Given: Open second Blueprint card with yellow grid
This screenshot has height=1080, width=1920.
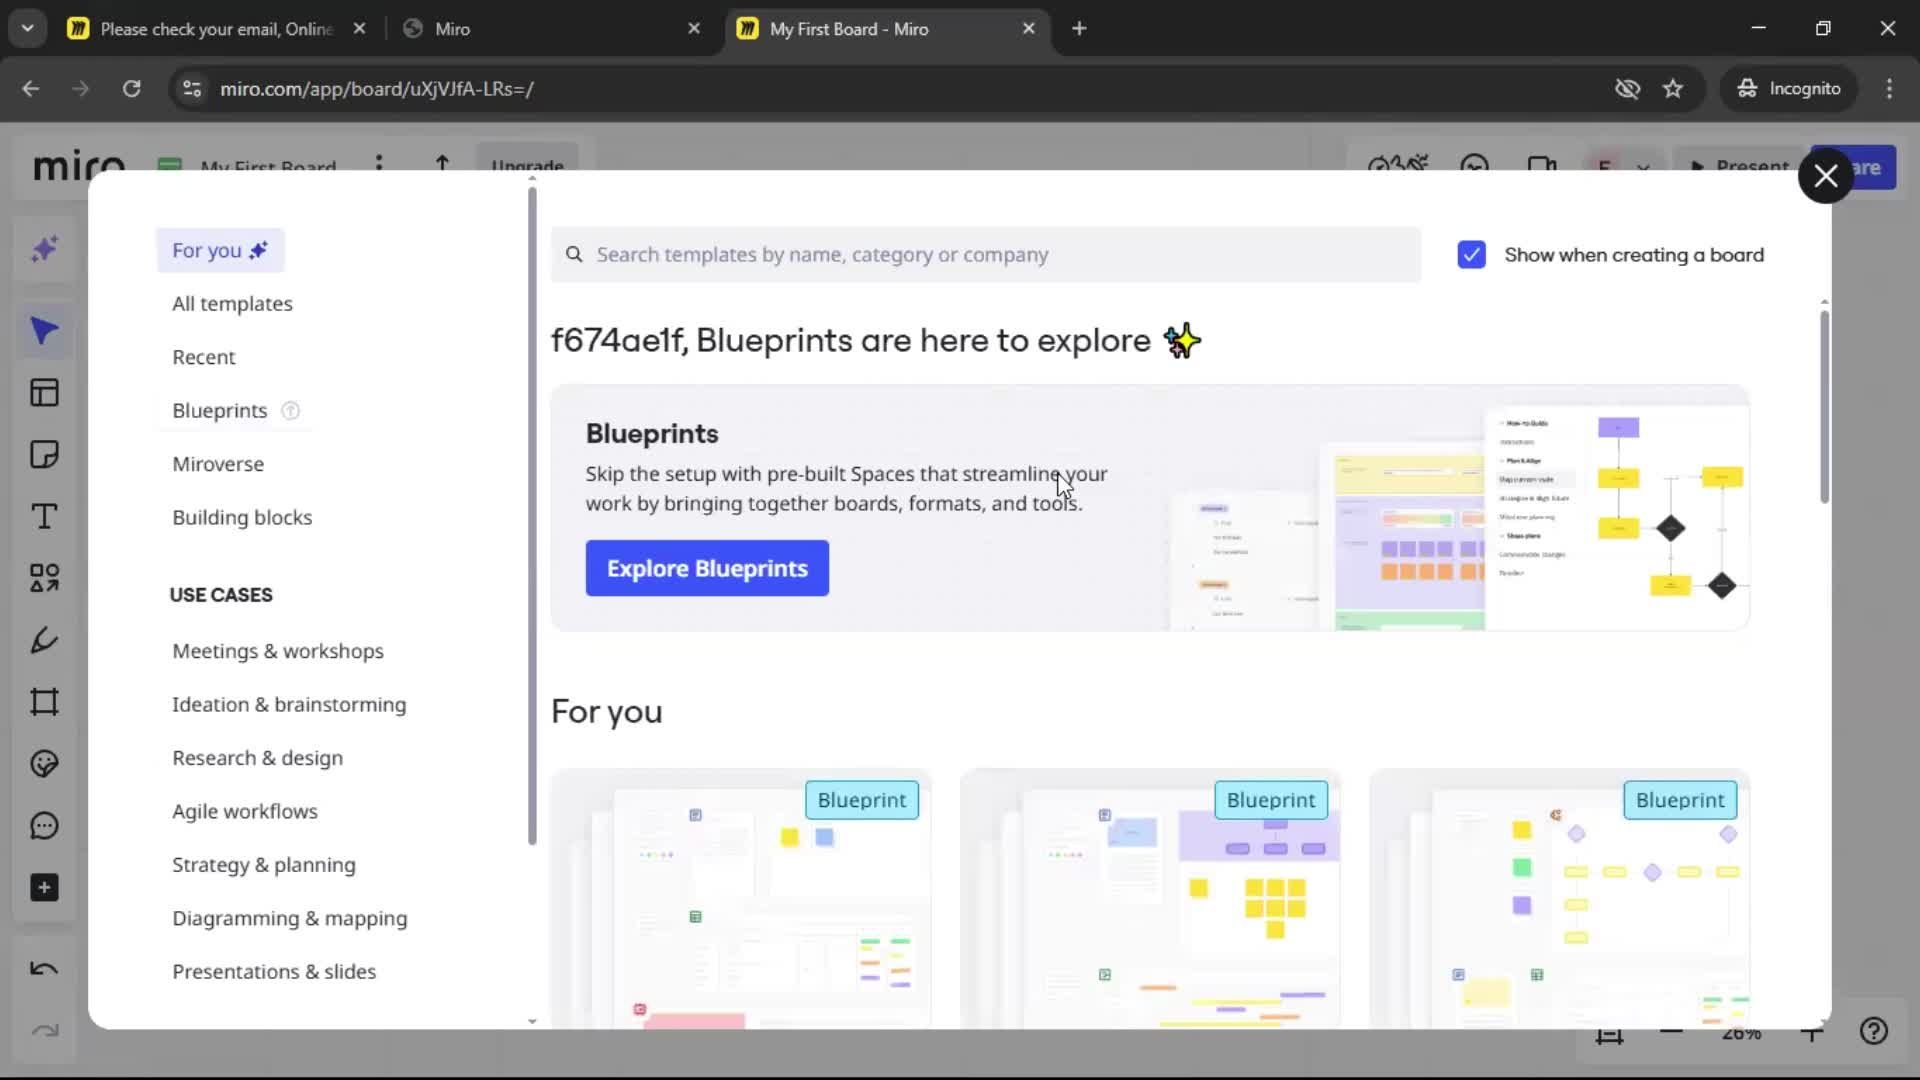Looking at the screenshot, I should 1150,899.
